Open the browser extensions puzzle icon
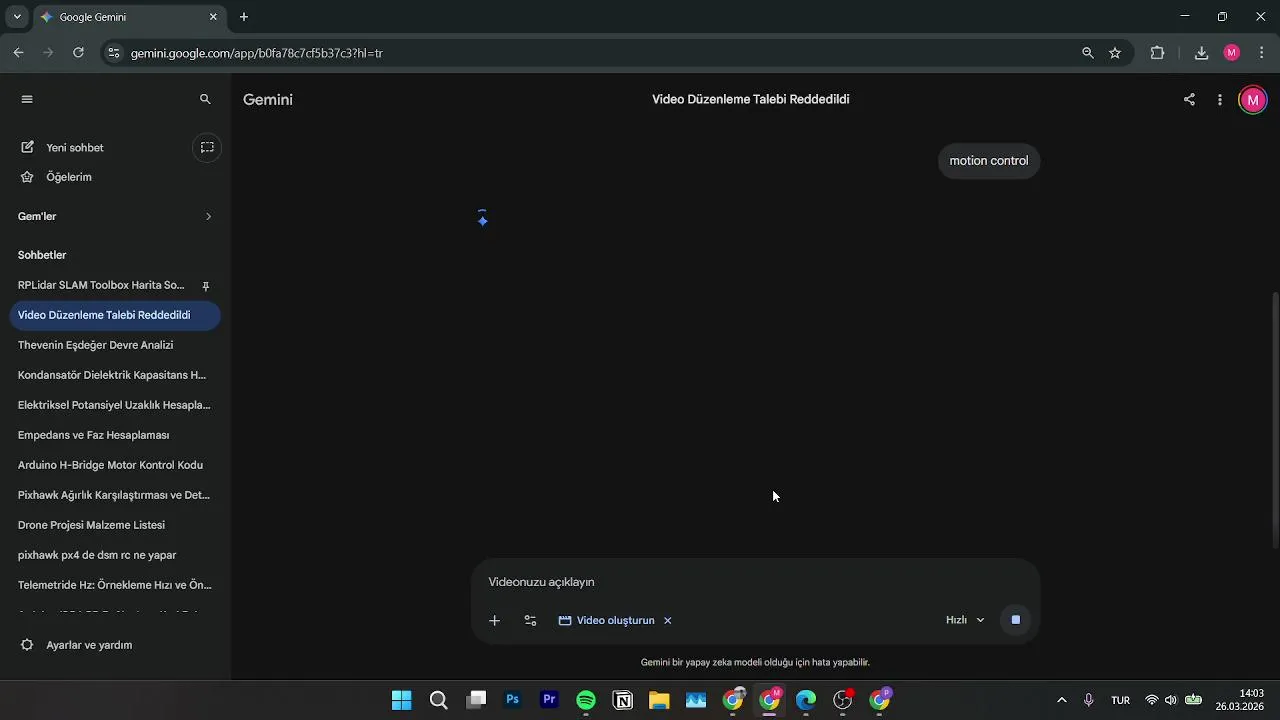The height and width of the screenshot is (720, 1280). tap(1157, 53)
